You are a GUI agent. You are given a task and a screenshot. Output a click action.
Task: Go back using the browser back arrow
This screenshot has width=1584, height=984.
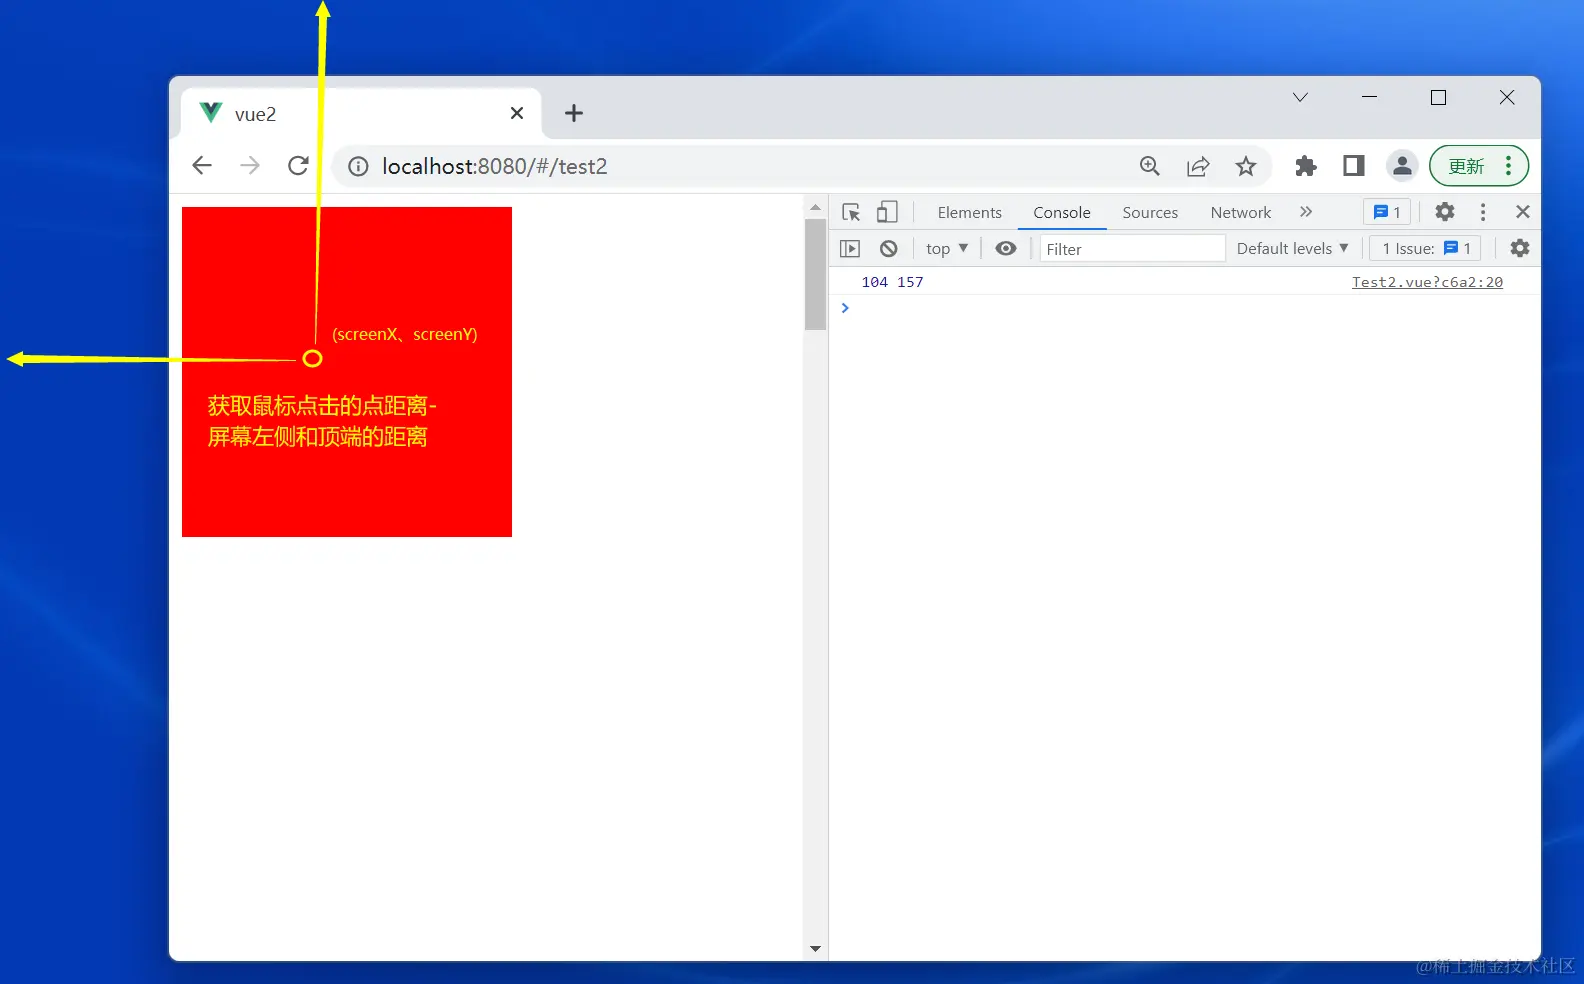tap(202, 166)
